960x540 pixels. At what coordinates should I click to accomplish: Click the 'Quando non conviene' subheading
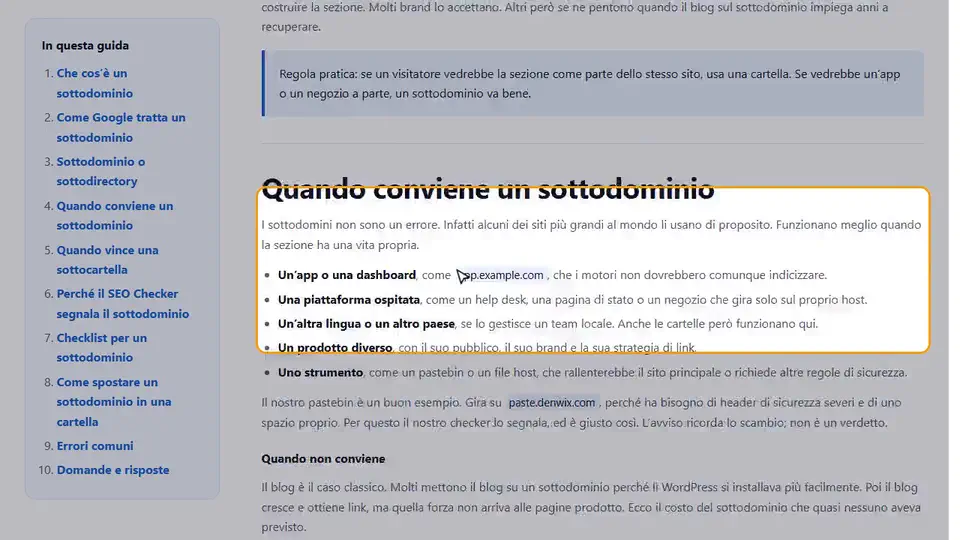point(323,459)
